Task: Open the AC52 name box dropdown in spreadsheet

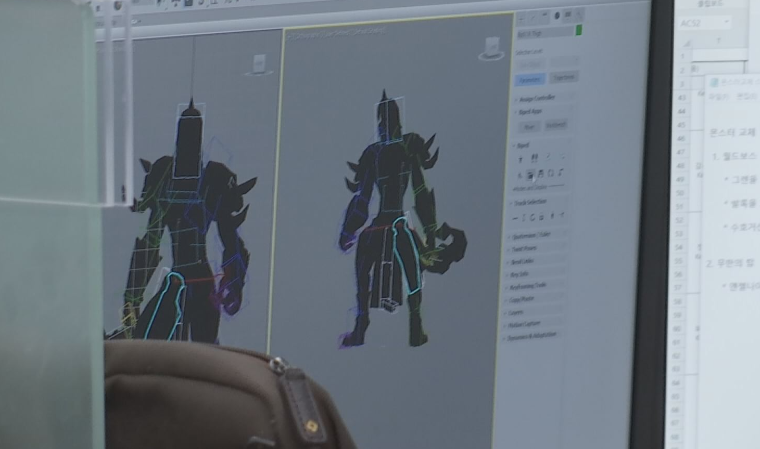Action: [x=726, y=22]
